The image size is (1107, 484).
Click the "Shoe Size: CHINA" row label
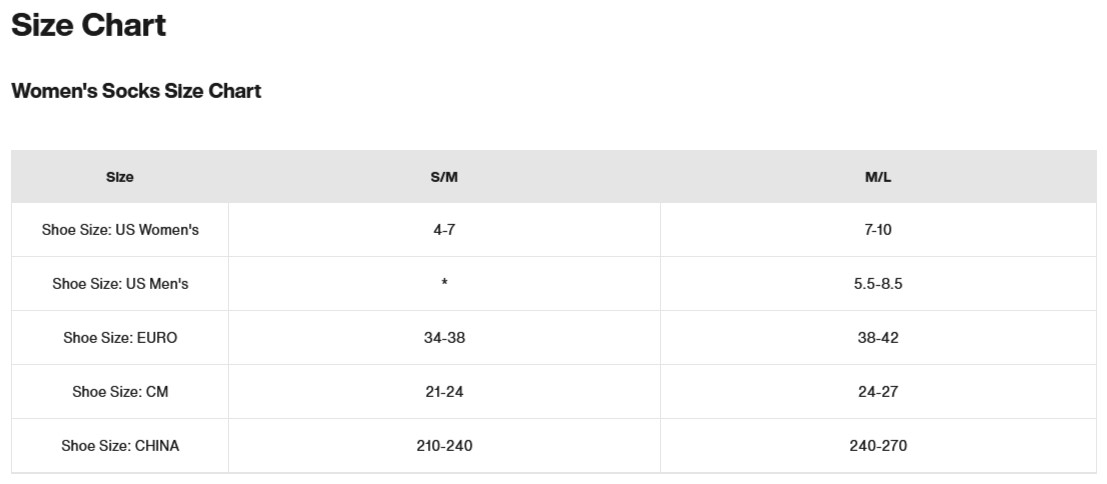(120, 446)
